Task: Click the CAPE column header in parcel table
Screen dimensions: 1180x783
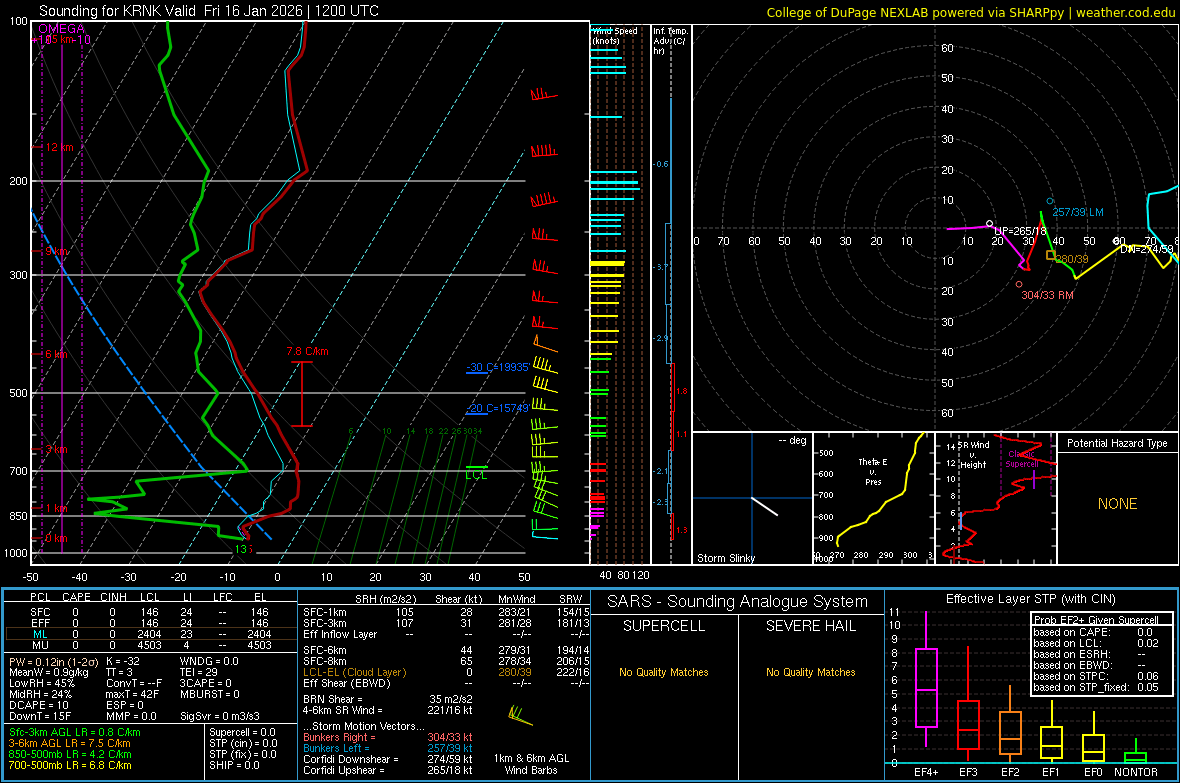Action: (x=76, y=597)
